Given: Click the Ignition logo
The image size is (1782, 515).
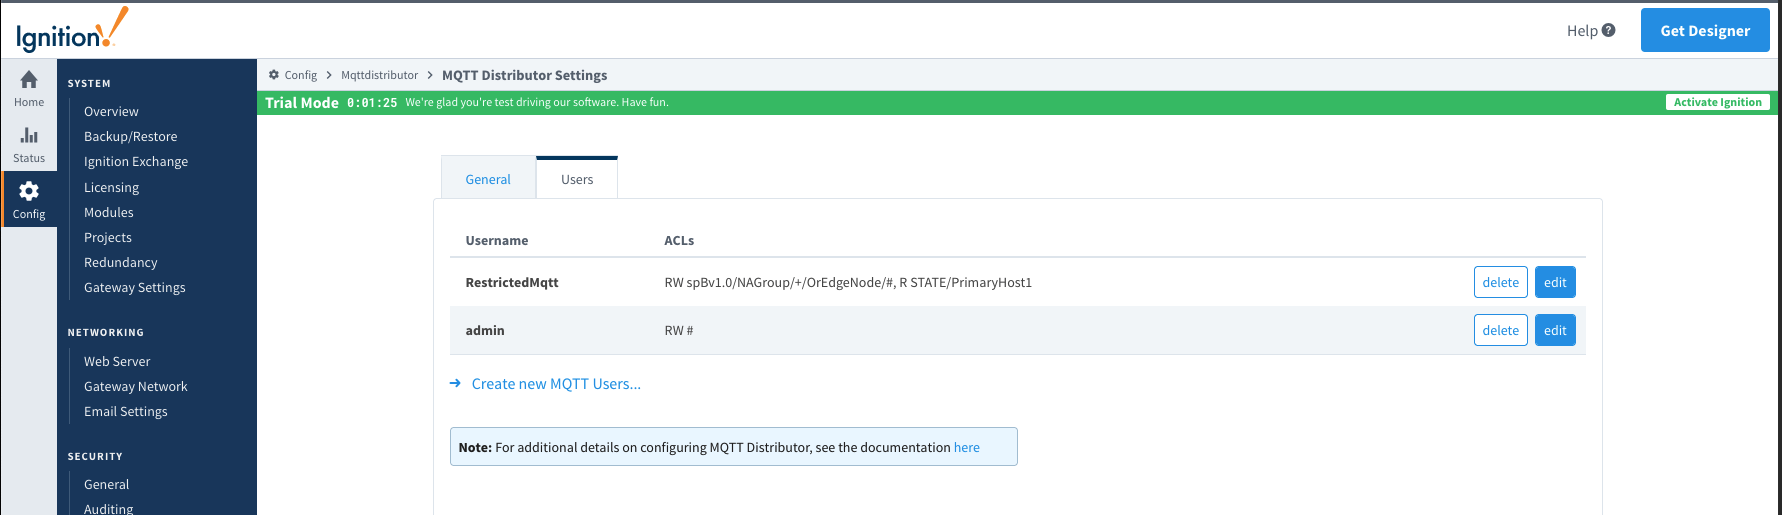Looking at the screenshot, I should click(72, 30).
